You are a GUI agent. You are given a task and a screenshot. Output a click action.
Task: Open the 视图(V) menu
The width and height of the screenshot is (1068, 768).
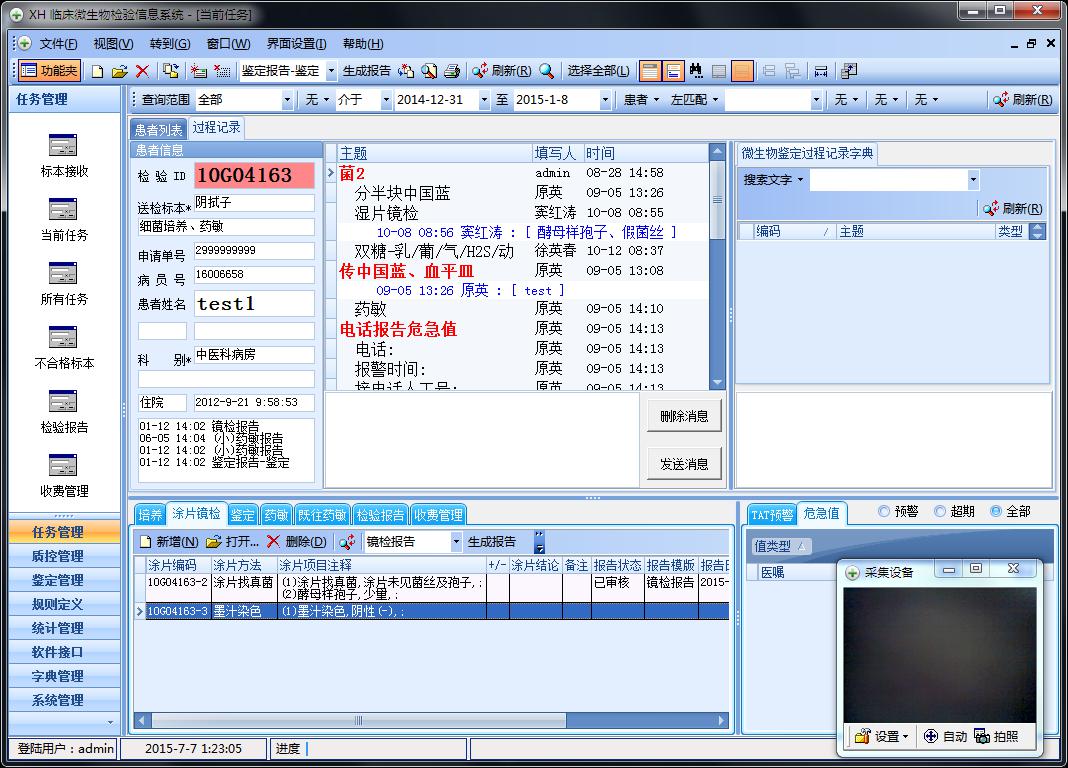click(x=113, y=44)
